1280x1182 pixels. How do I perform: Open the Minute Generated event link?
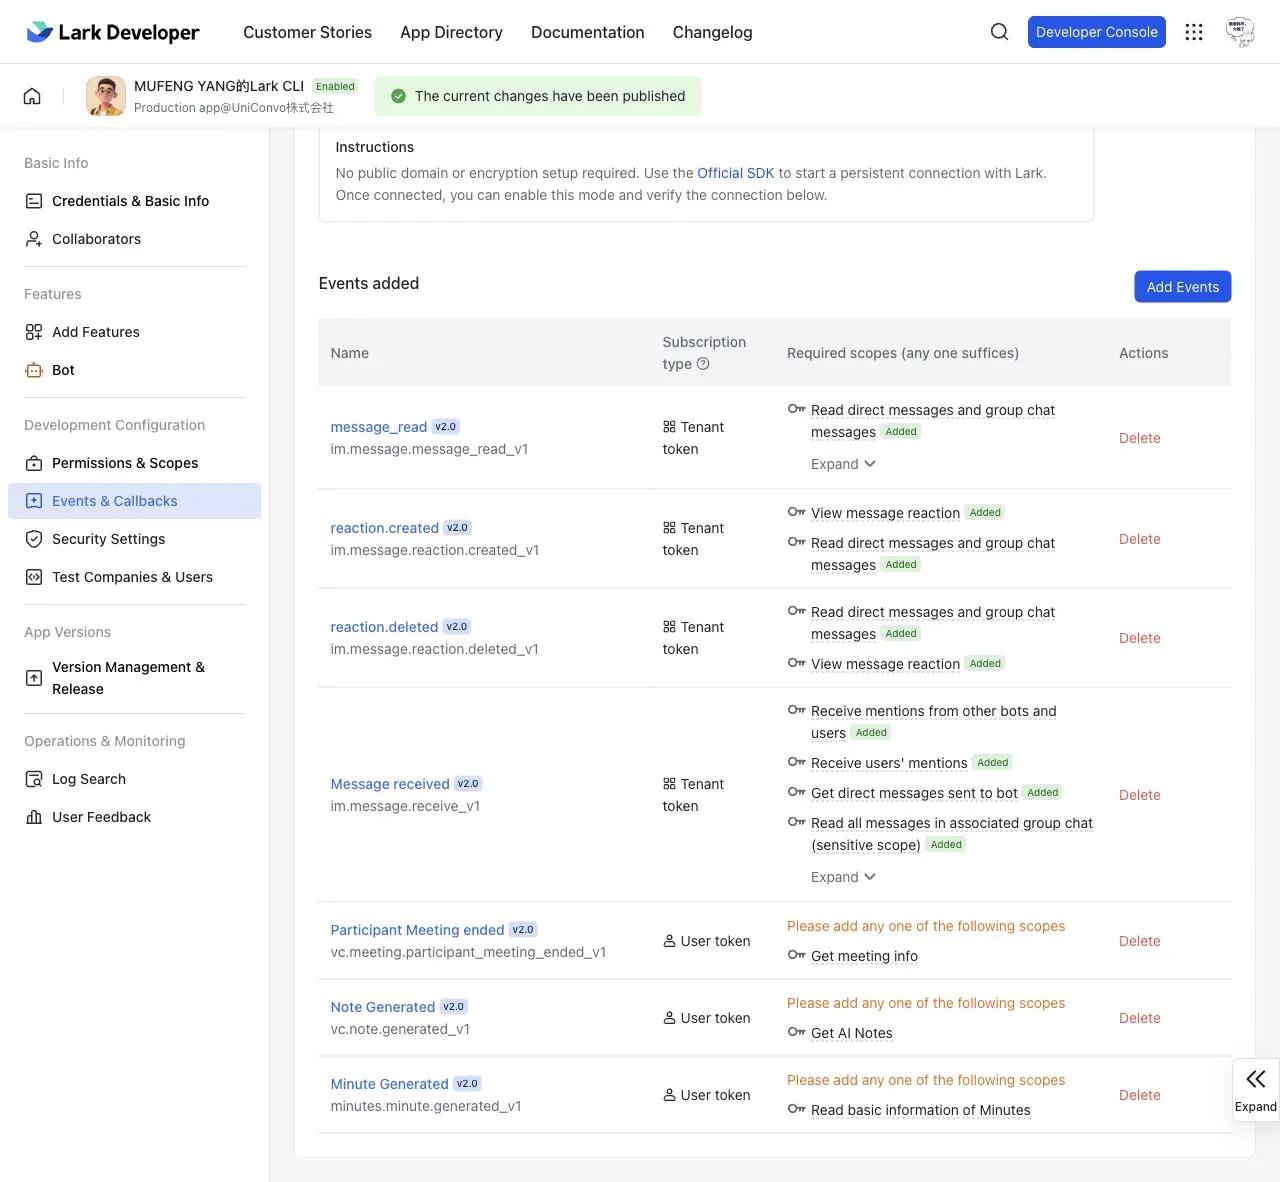tap(389, 1084)
